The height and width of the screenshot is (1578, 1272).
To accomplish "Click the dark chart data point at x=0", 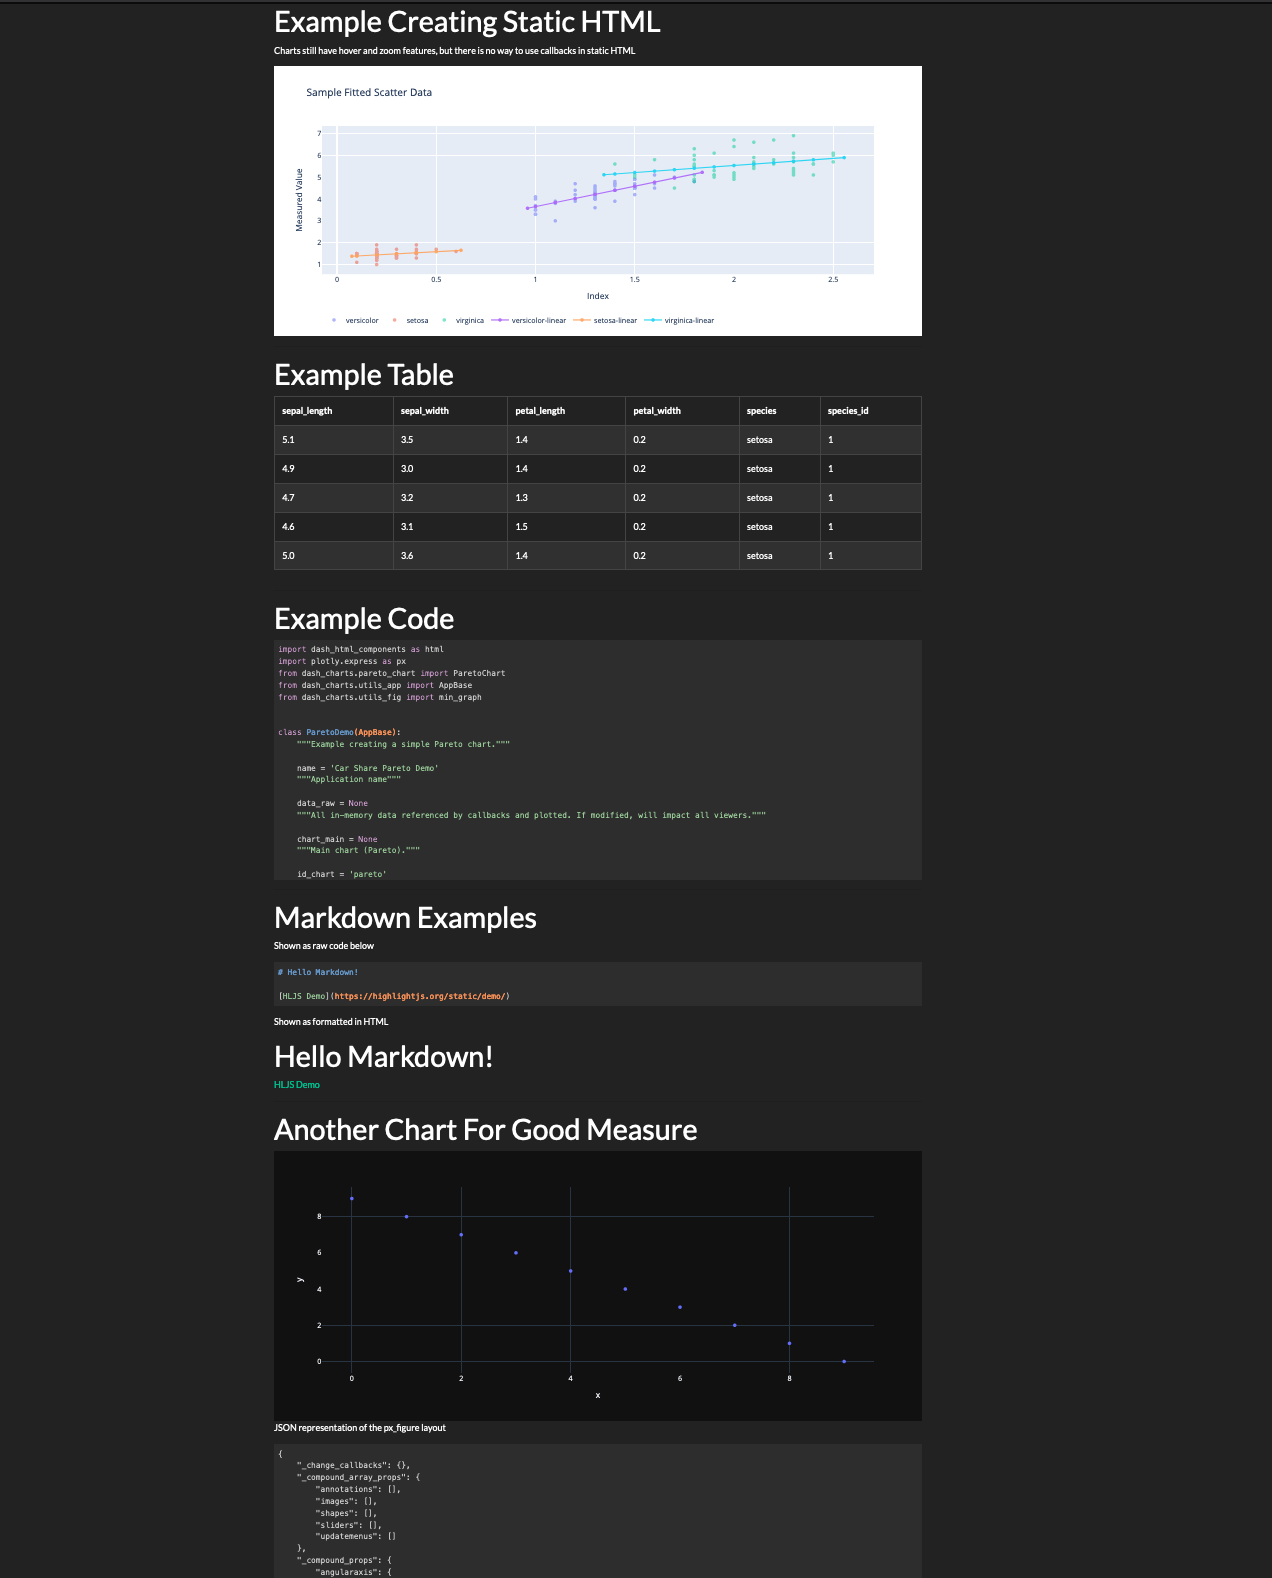I will 352,1198.
